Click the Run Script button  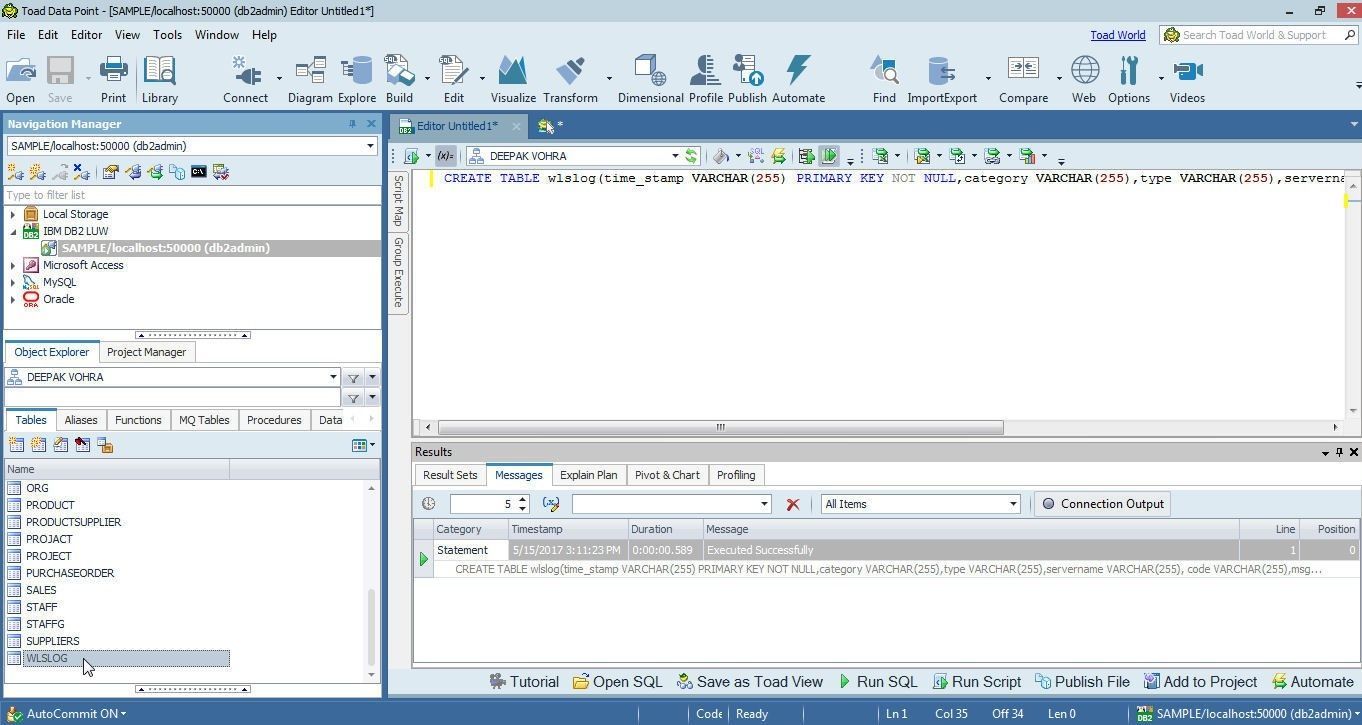tap(976, 682)
